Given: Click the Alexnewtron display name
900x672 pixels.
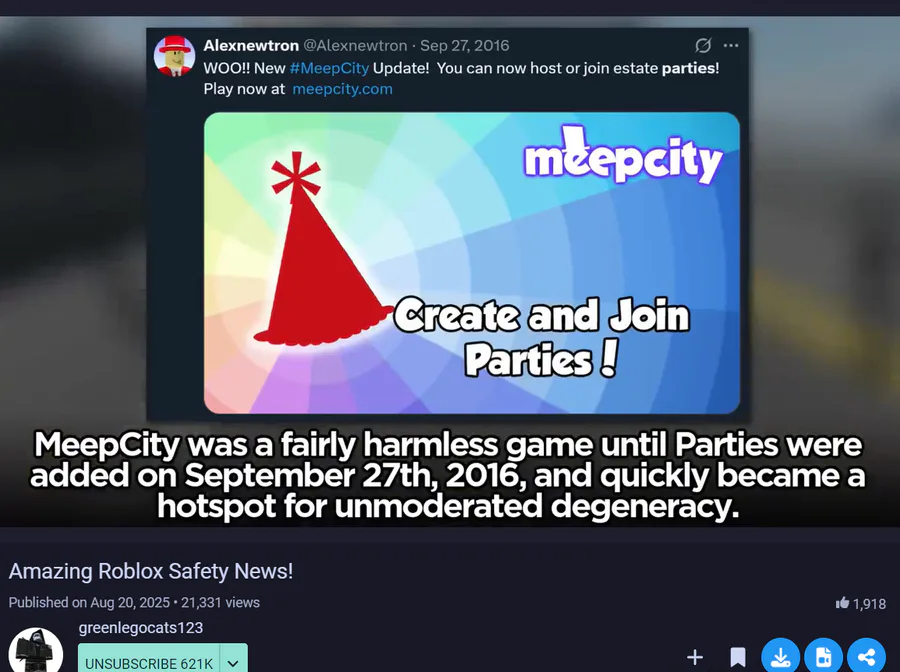Looking at the screenshot, I should [251, 45].
